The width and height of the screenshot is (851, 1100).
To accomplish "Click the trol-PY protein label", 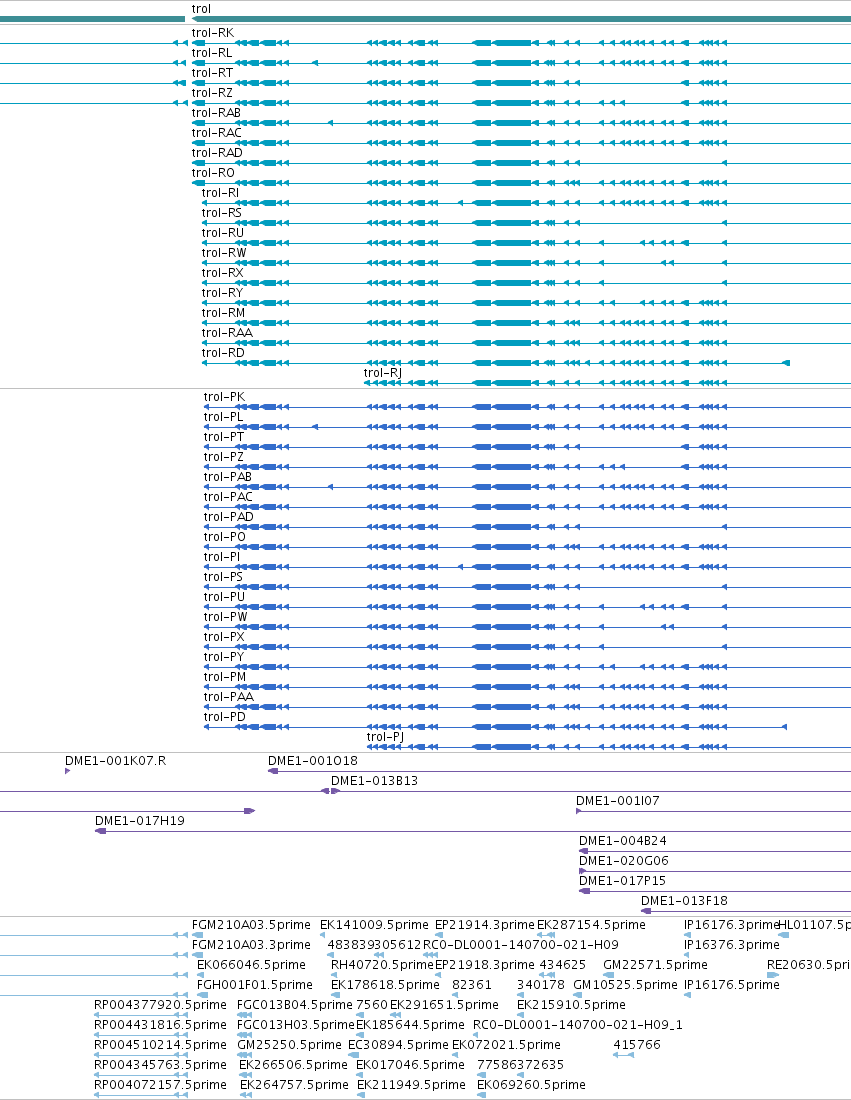I will [x=224, y=657].
